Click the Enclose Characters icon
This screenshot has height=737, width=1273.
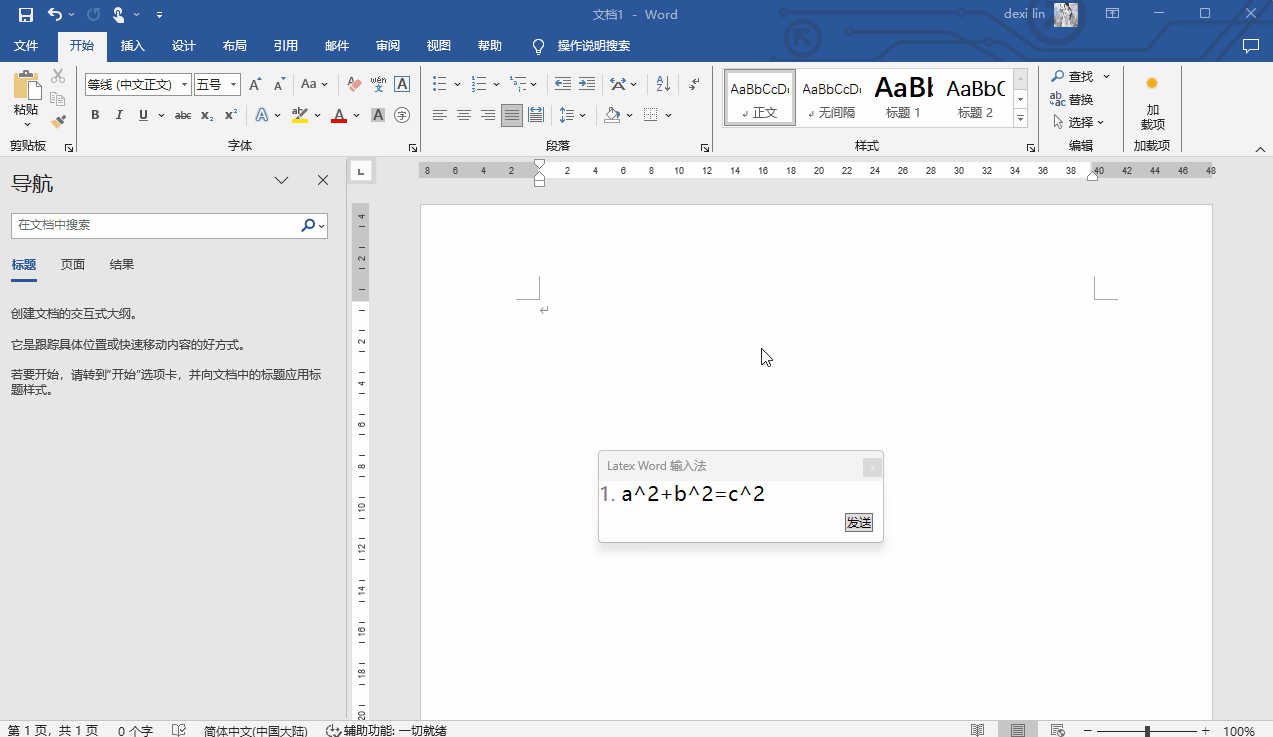pyautogui.click(x=402, y=116)
